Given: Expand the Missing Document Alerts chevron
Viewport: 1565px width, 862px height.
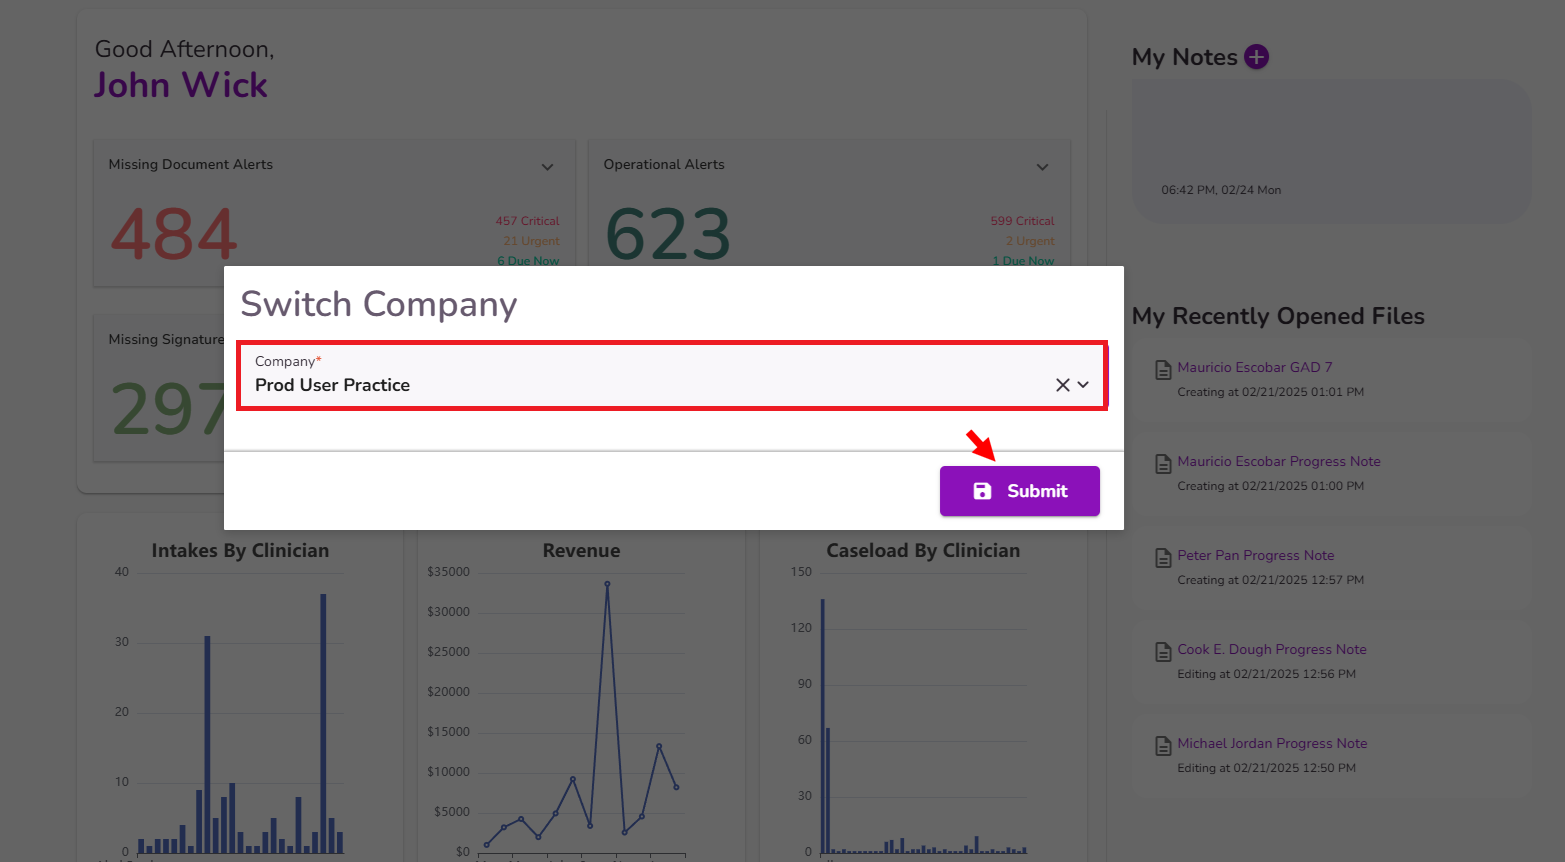Looking at the screenshot, I should pos(547,167).
